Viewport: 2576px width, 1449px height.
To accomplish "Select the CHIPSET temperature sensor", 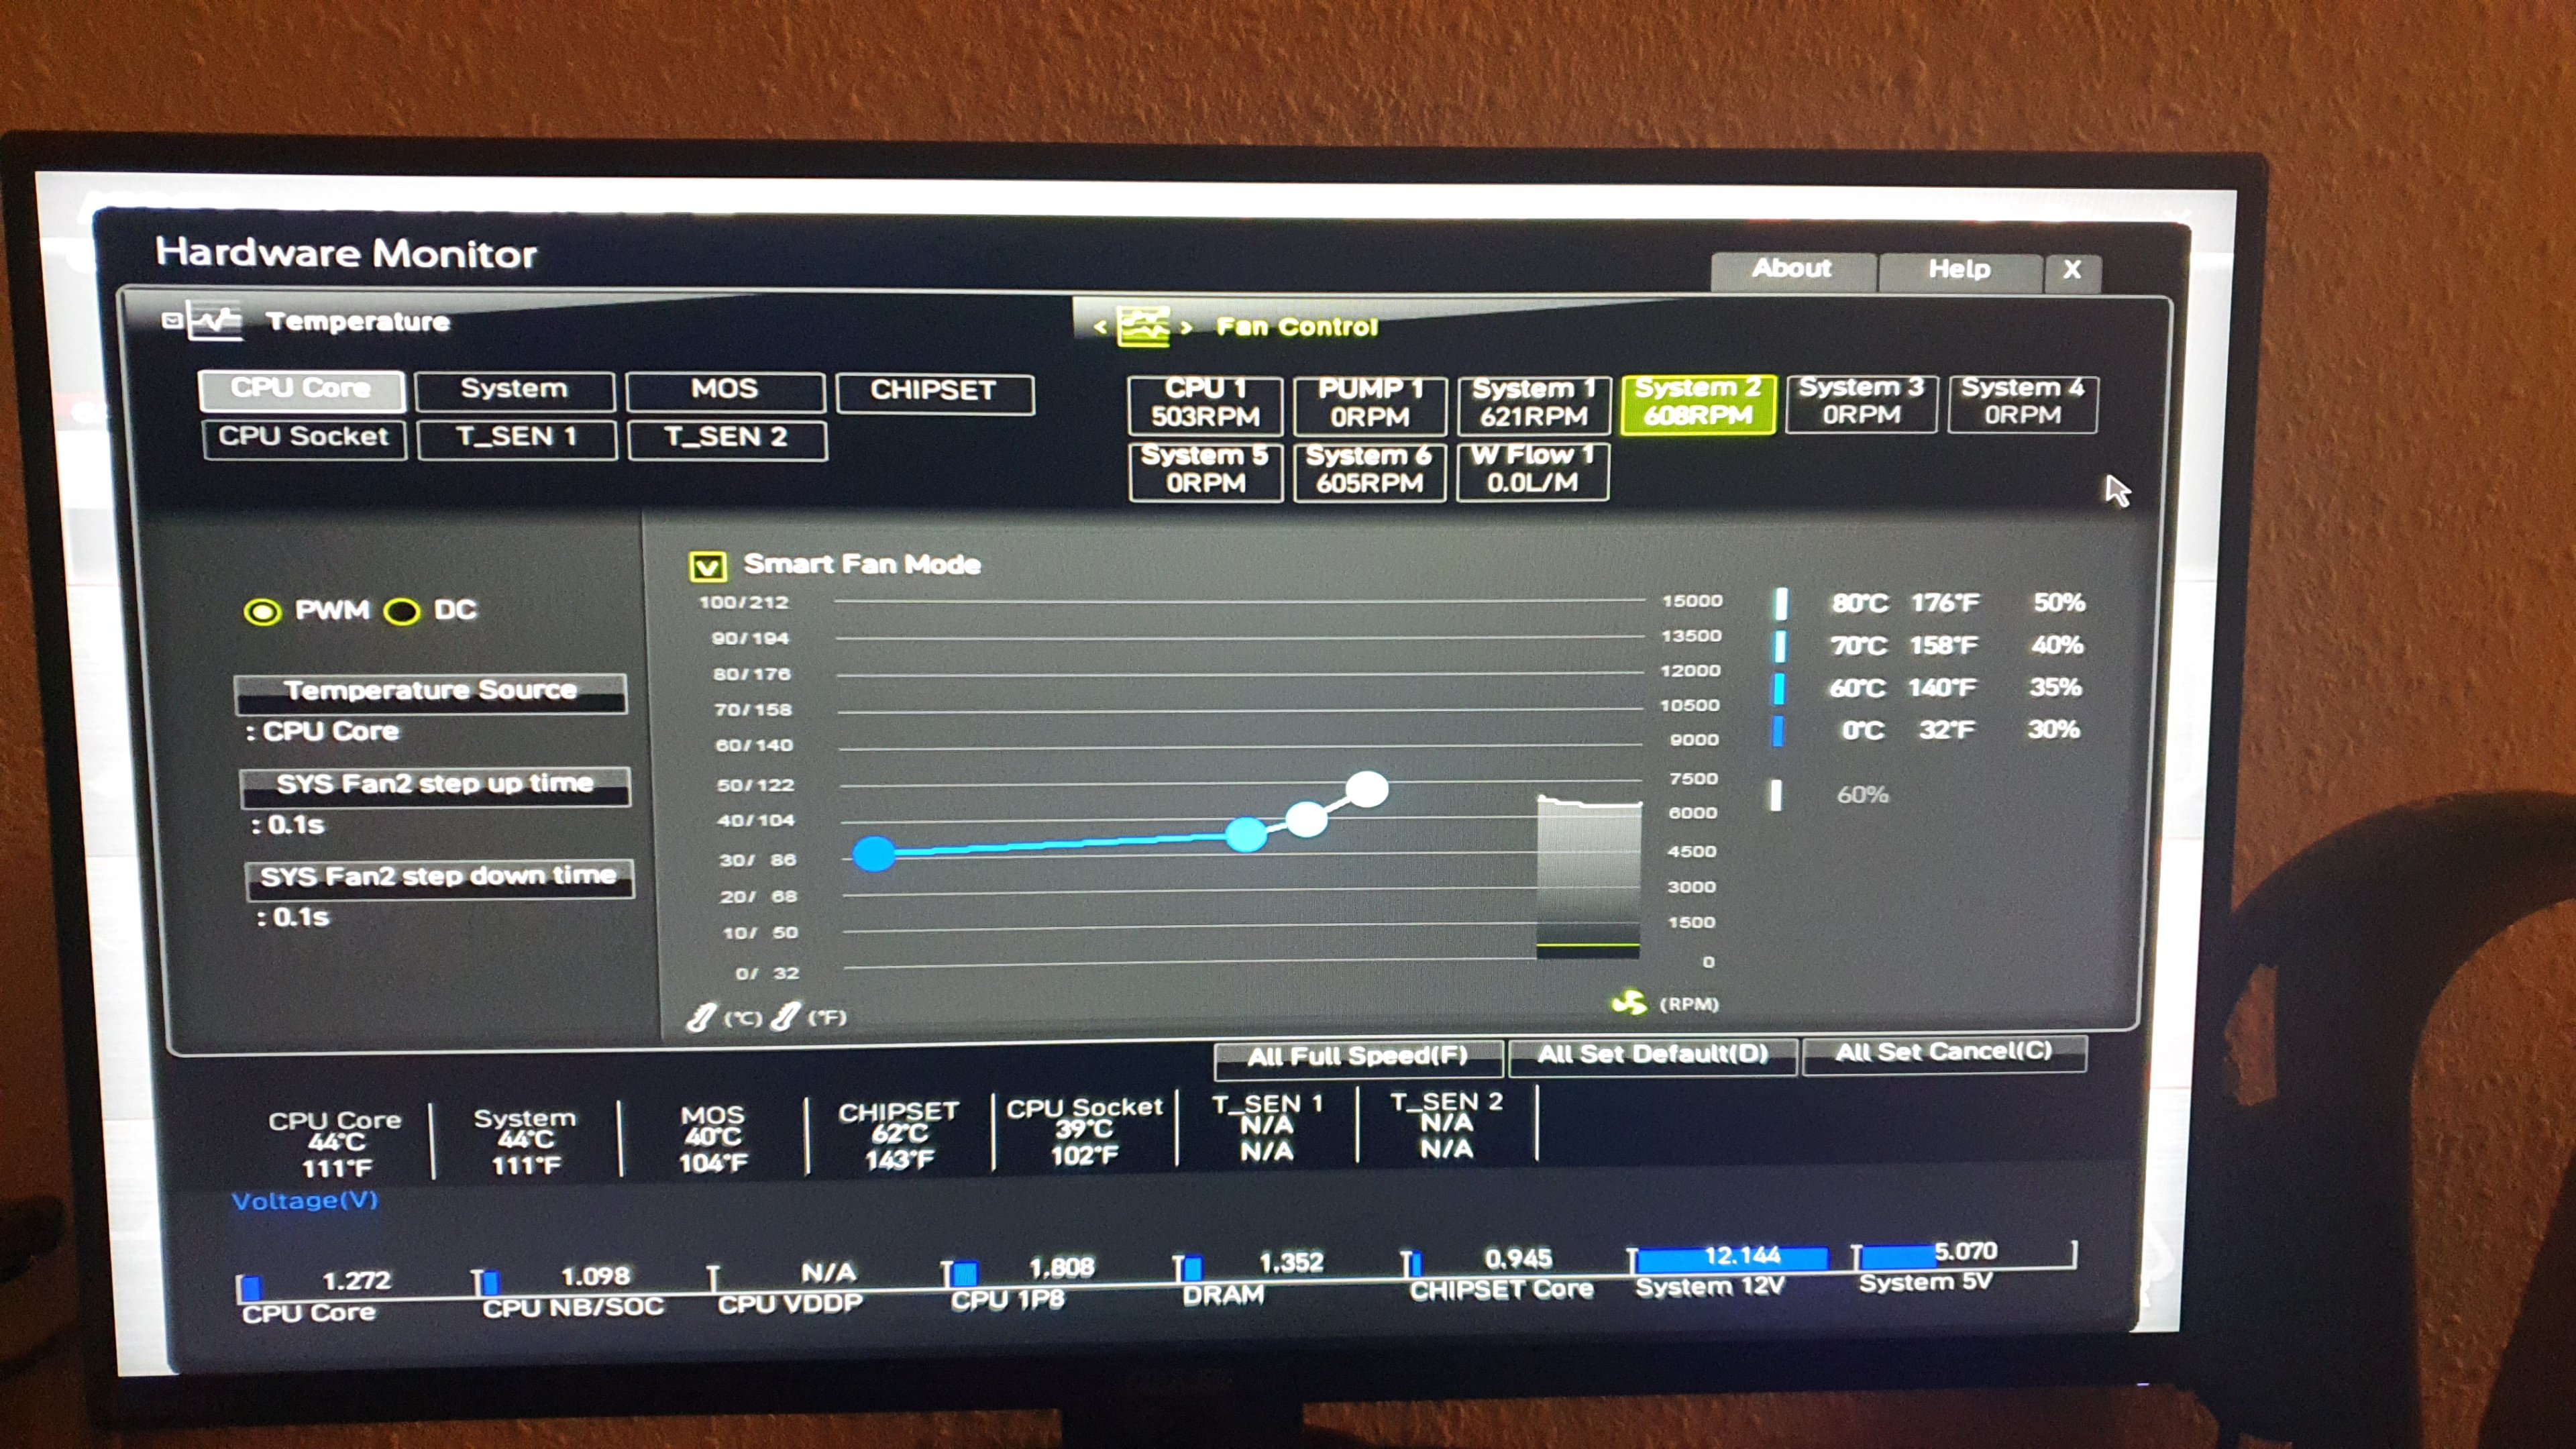I will pyautogui.click(x=934, y=391).
